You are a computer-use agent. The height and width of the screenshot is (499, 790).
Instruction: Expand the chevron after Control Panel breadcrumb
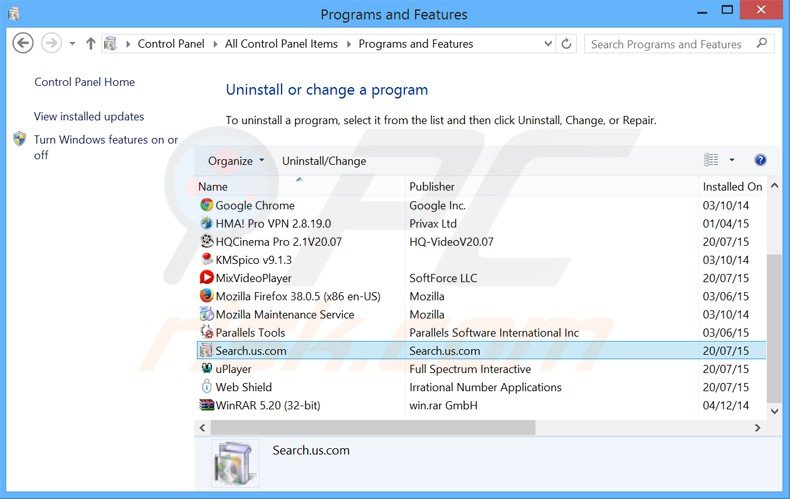click(x=215, y=44)
